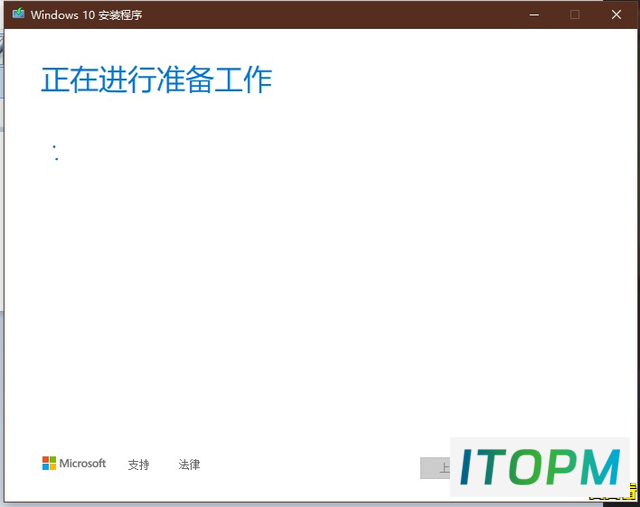Viewport: 640px width, 507px height.
Task: Open the 支持 link
Action: (138, 464)
